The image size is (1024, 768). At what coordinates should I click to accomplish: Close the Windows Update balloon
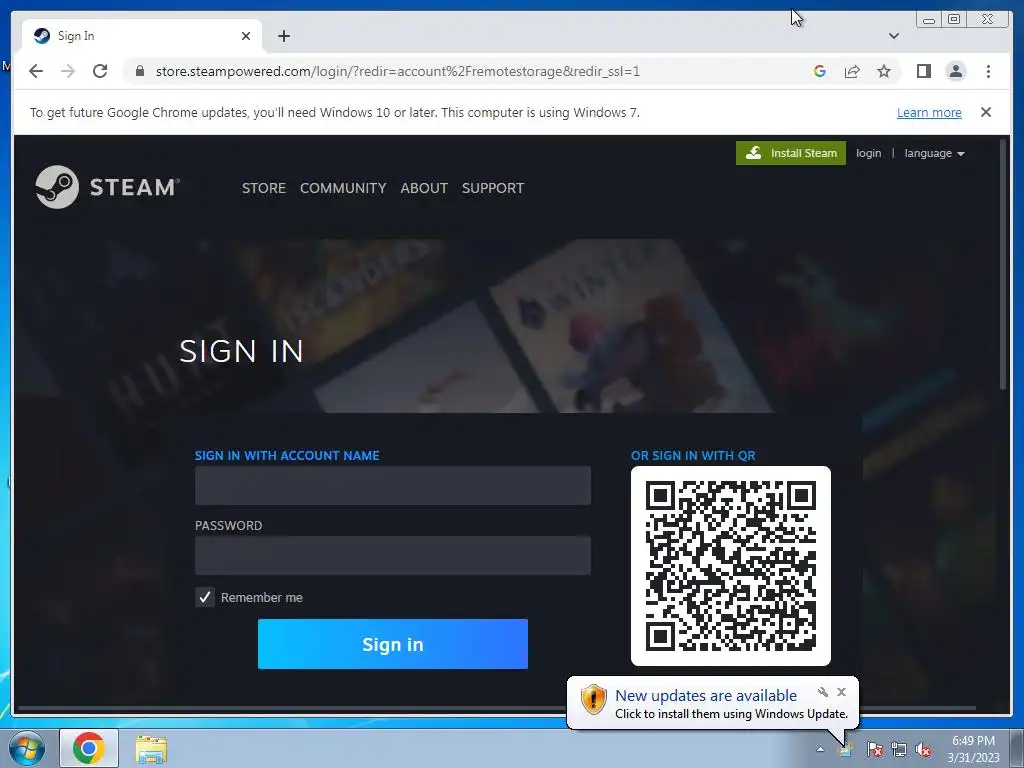841,692
